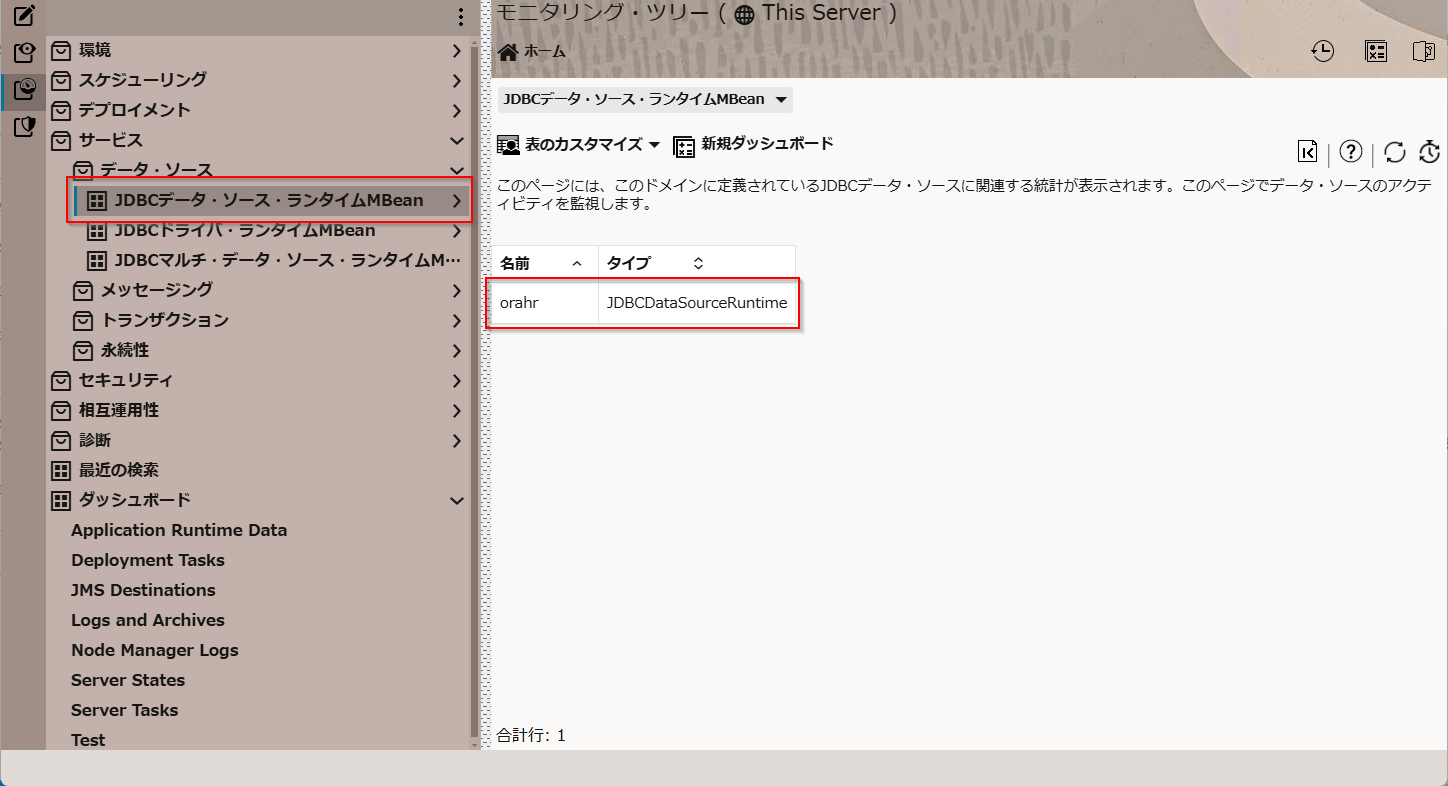Open the help question mark icon

pyautogui.click(x=1351, y=151)
